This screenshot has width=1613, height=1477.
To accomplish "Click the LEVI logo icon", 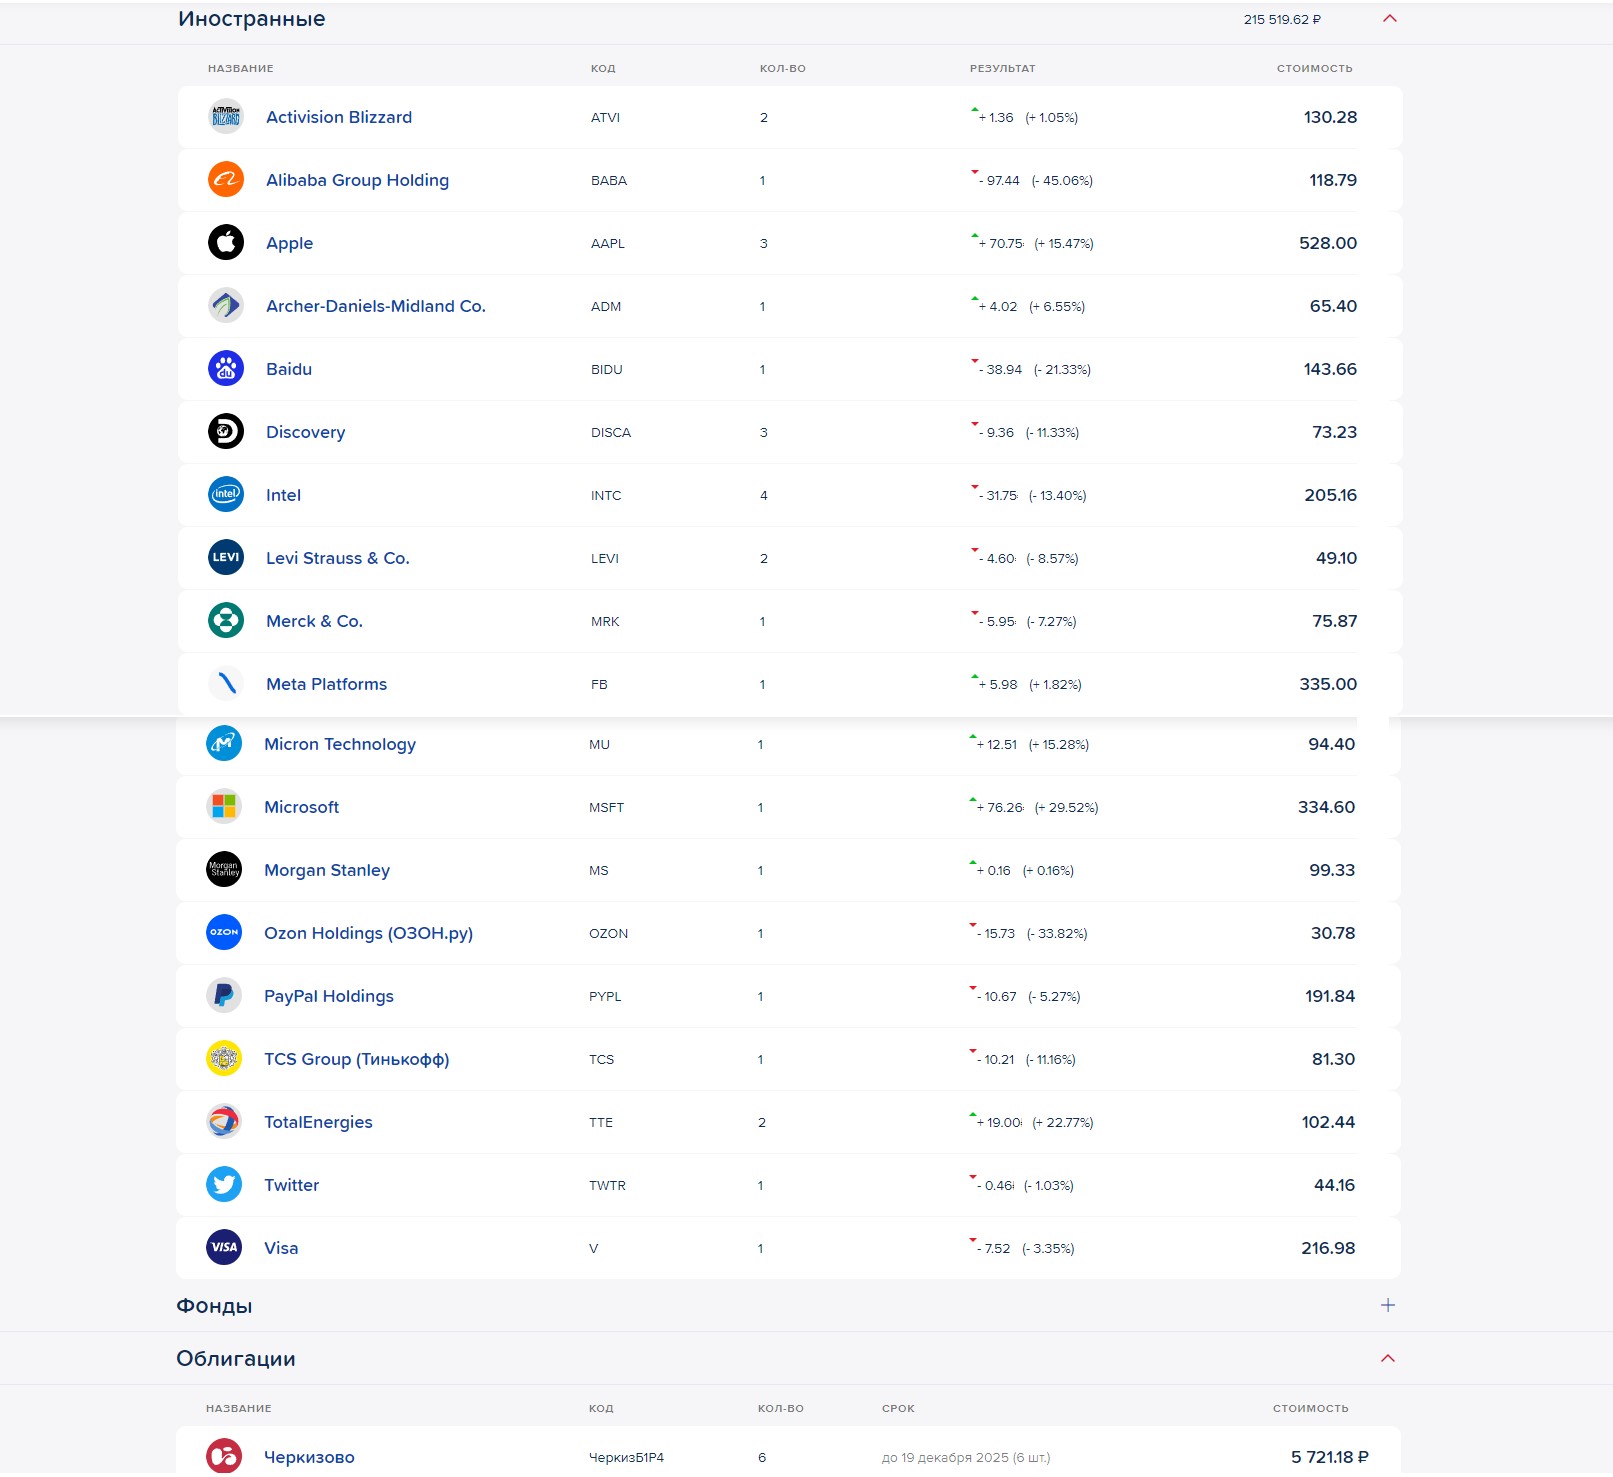I will (226, 558).
